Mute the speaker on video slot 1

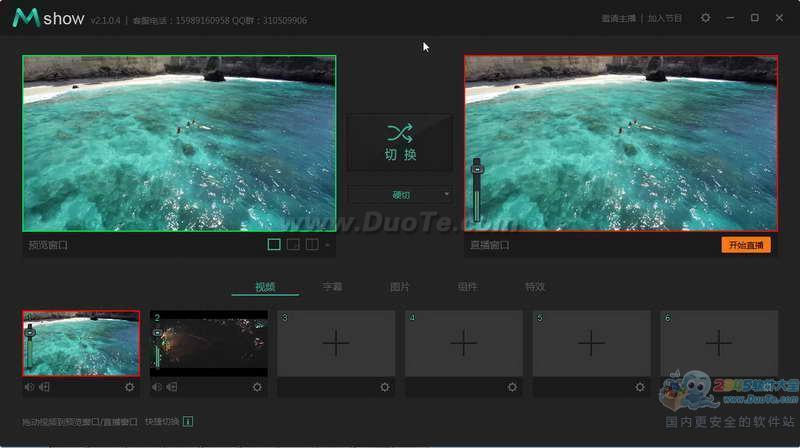click(30, 387)
